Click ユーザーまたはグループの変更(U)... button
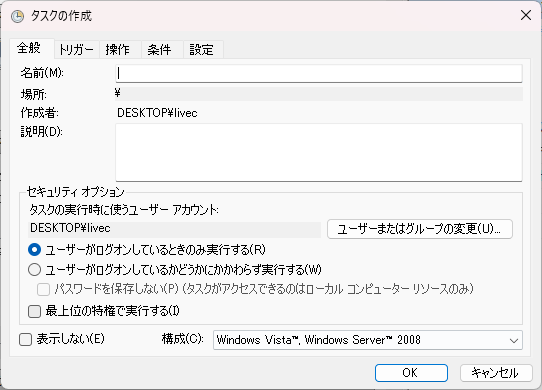The width and height of the screenshot is (542, 390). pyautogui.click(x=419, y=229)
